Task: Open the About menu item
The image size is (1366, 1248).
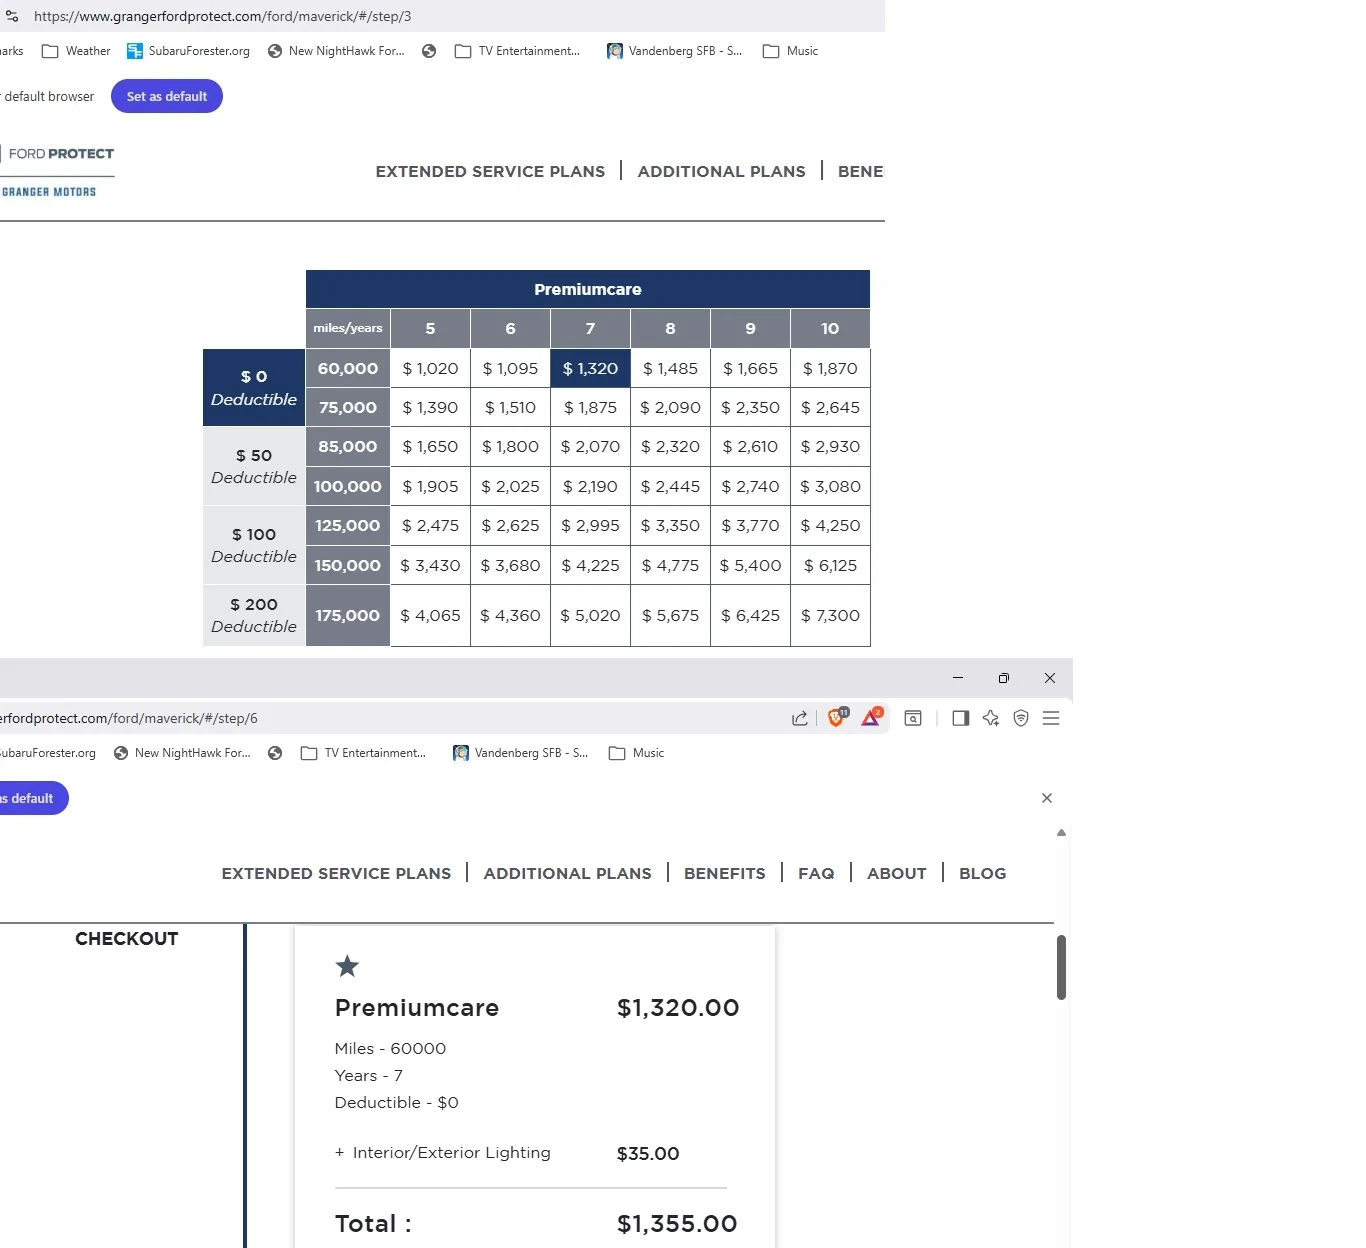Action: (x=897, y=873)
